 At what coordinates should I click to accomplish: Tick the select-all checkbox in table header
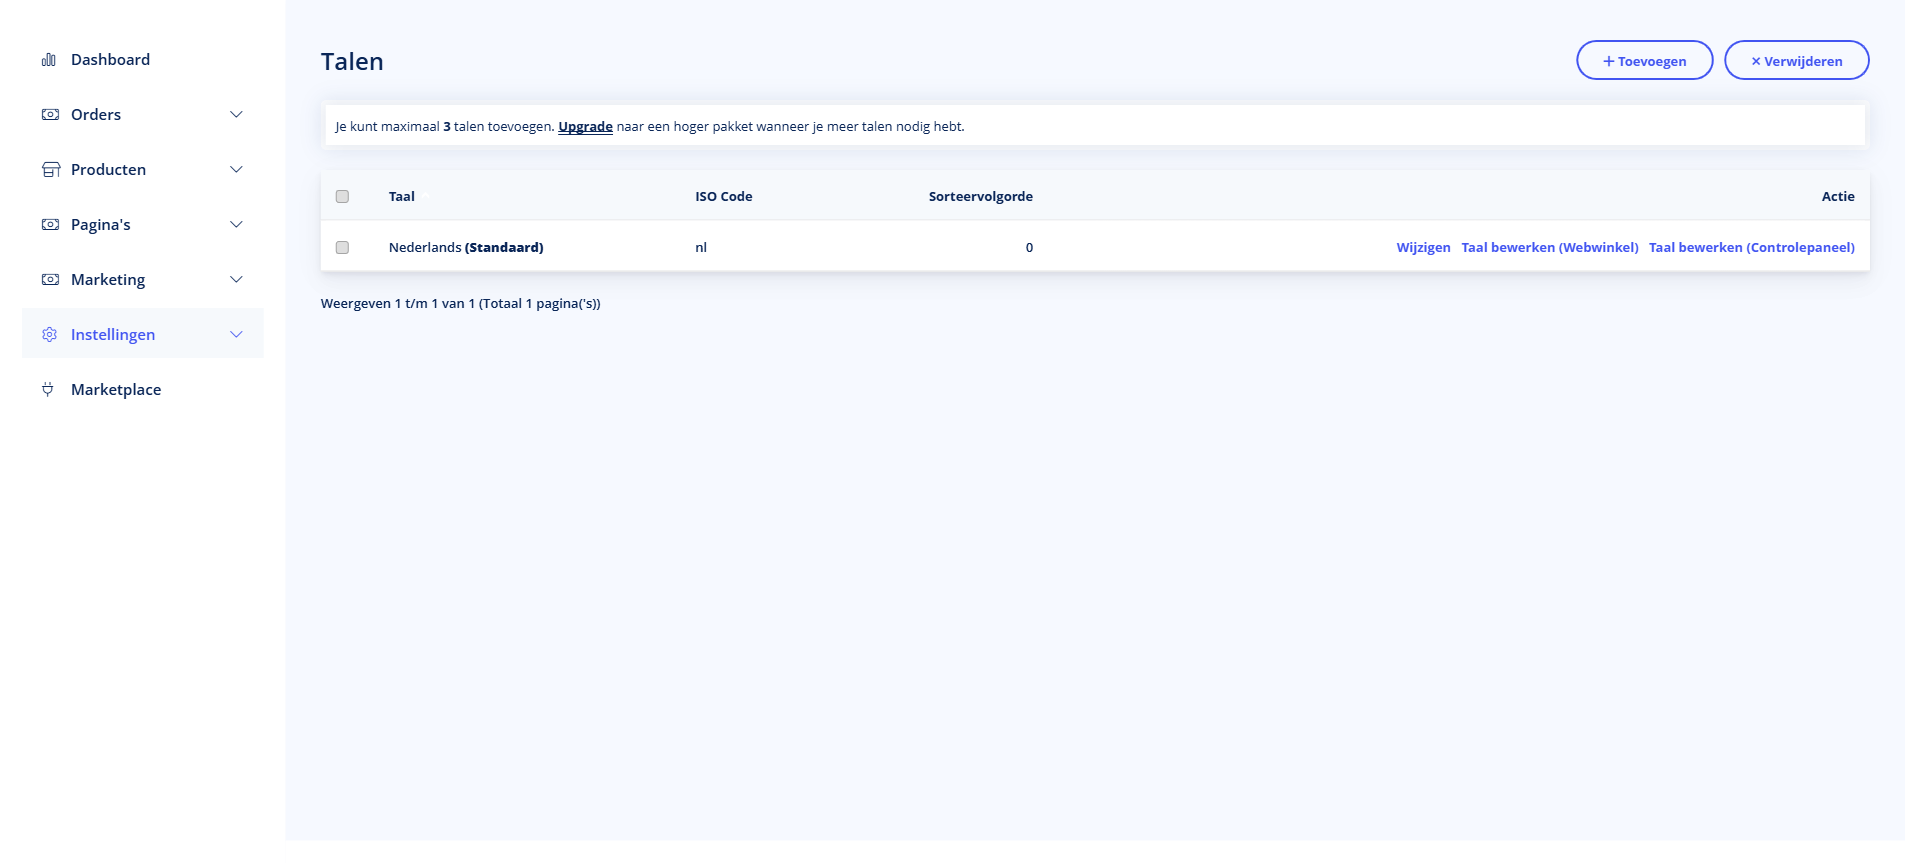tap(342, 197)
